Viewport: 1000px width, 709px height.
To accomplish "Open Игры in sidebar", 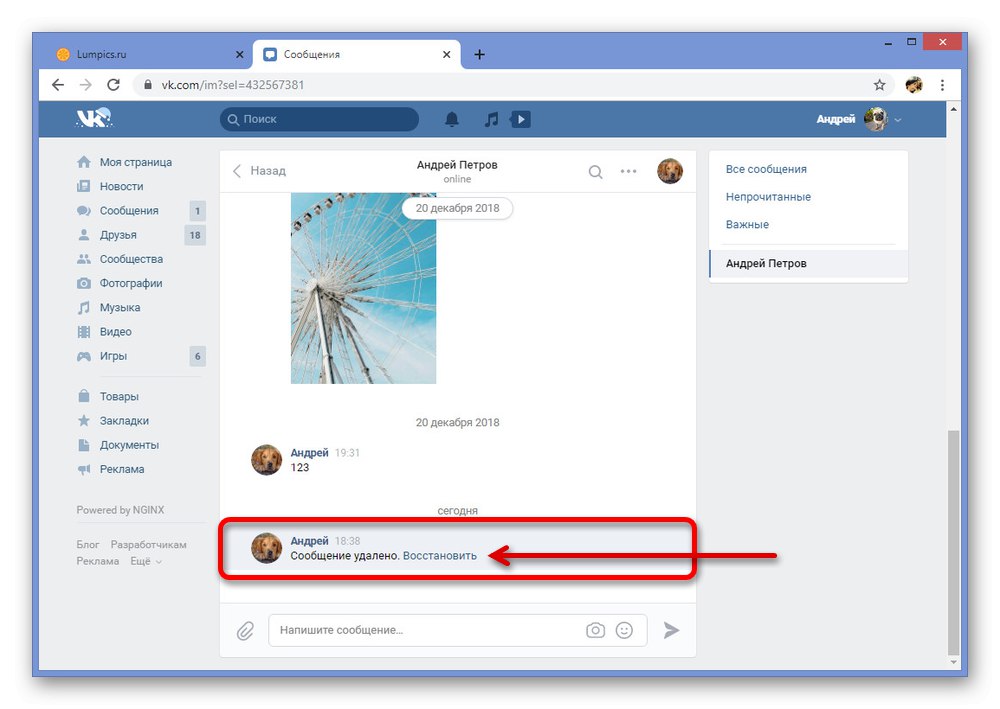I will click(x=113, y=356).
